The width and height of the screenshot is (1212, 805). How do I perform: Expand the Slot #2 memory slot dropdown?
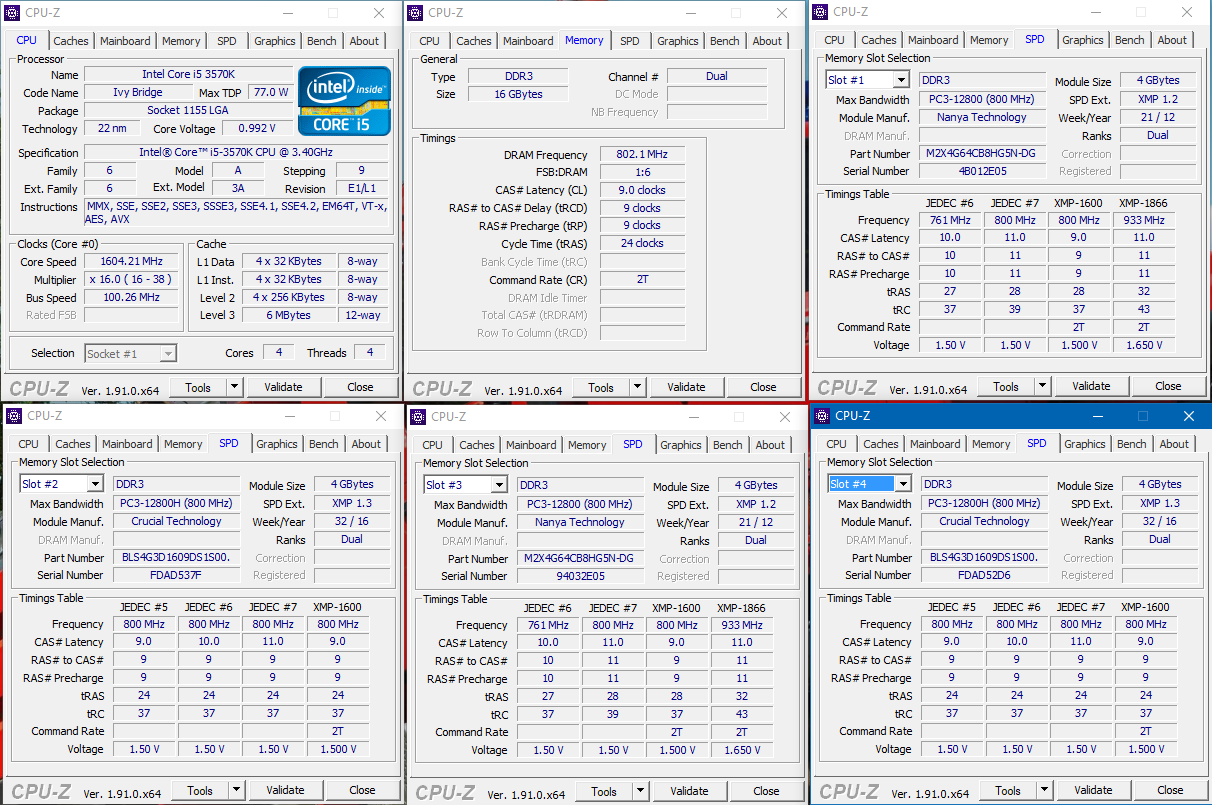[x=96, y=484]
